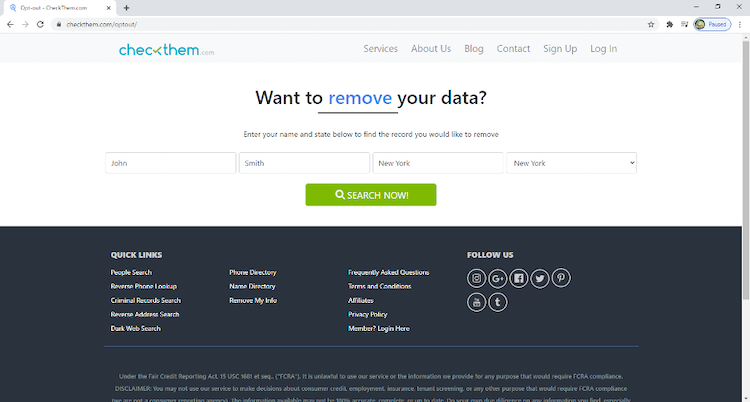Click the address bar URL
Viewport: 750px width, 402px height.
[102, 24]
